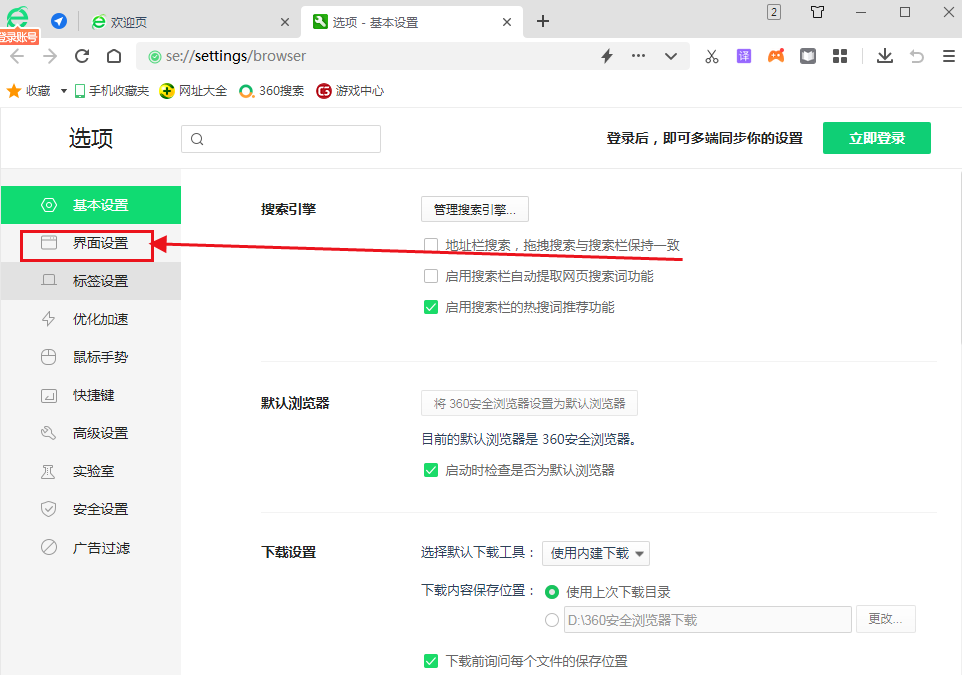Open 手机收藏夹 bookmark

point(111,91)
